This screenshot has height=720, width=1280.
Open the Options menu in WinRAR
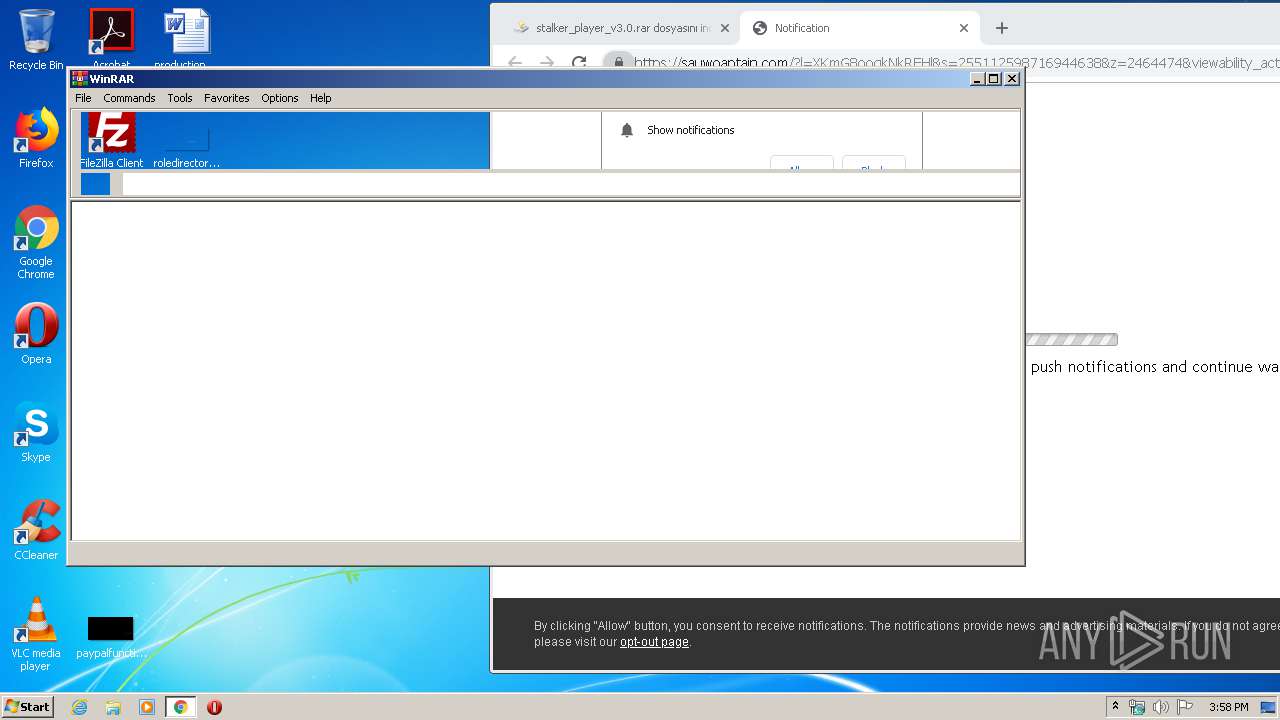280,98
